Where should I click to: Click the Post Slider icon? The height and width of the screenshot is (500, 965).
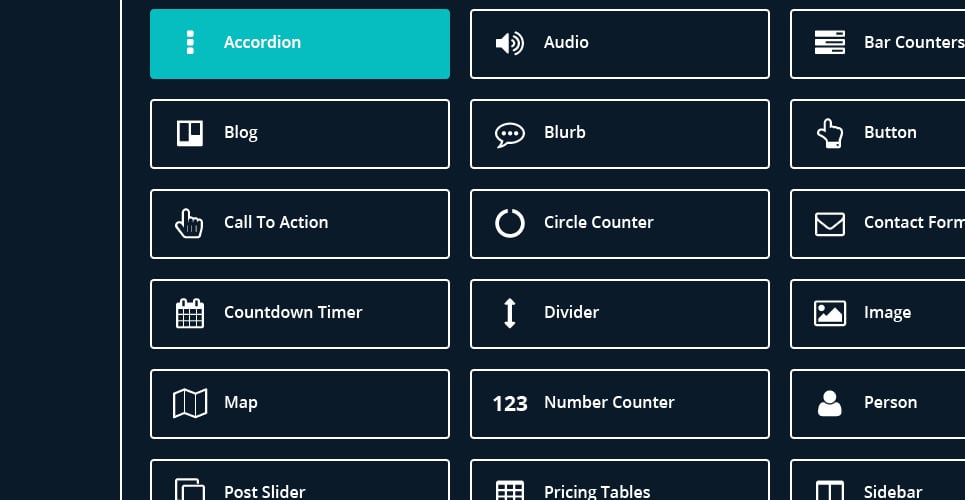click(190, 490)
